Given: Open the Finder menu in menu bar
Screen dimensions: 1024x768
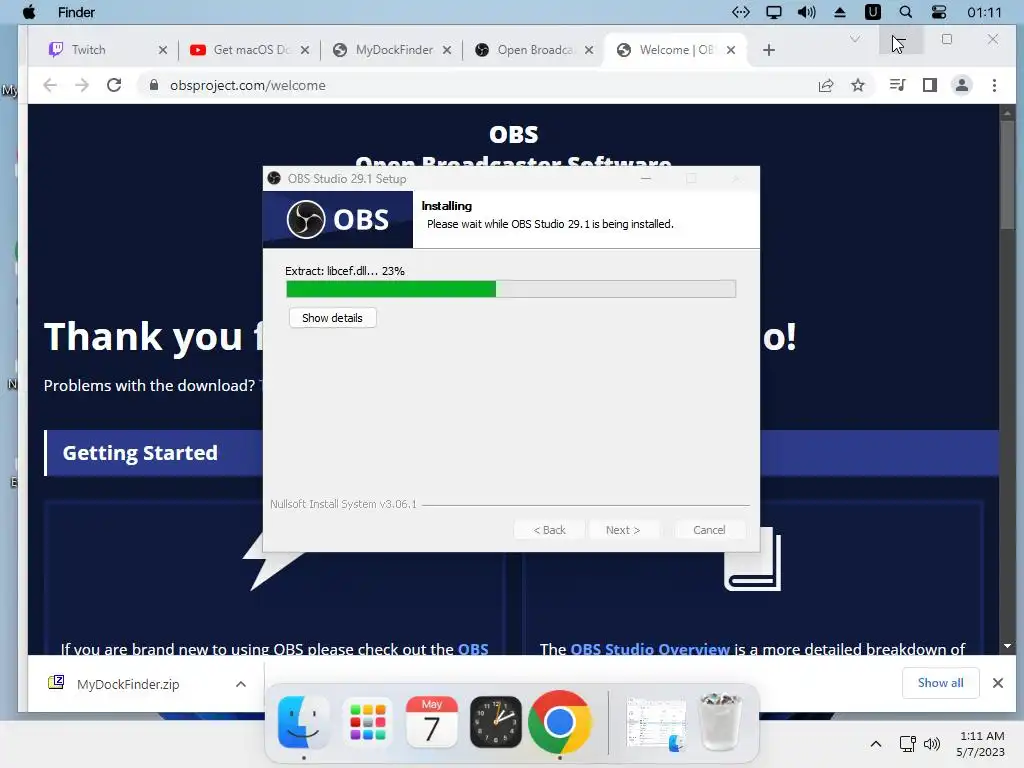Looking at the screenshot, I should click(x=76, y=12).
